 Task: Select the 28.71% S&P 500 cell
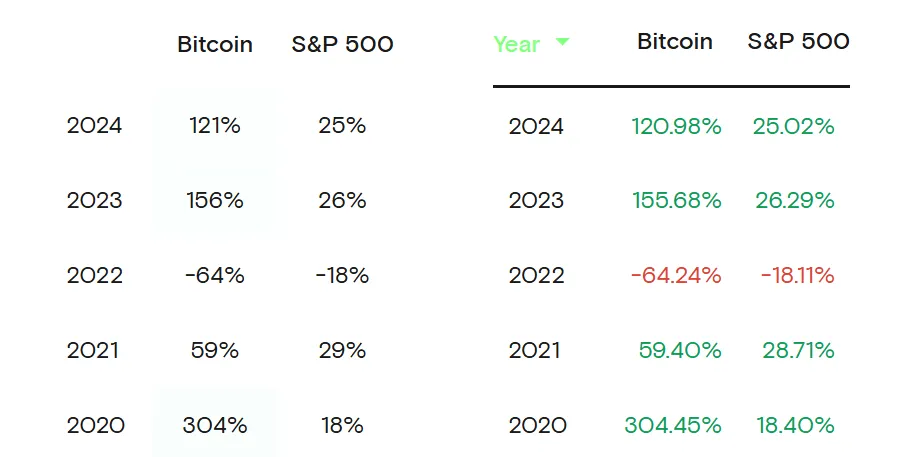(x=795, y=350)
